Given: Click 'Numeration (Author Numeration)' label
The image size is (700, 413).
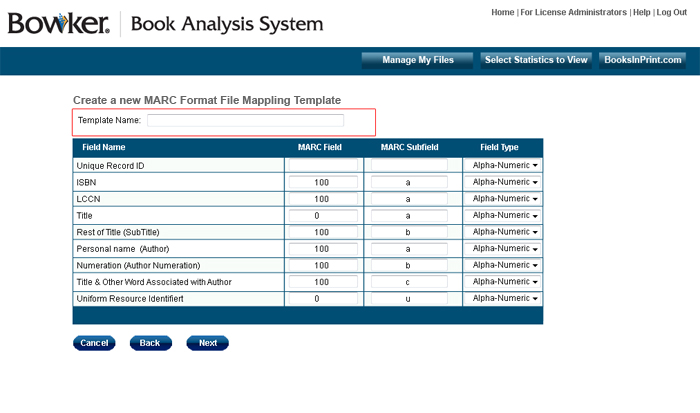Looking at the screenshot, I should click(x=138, y=266).
